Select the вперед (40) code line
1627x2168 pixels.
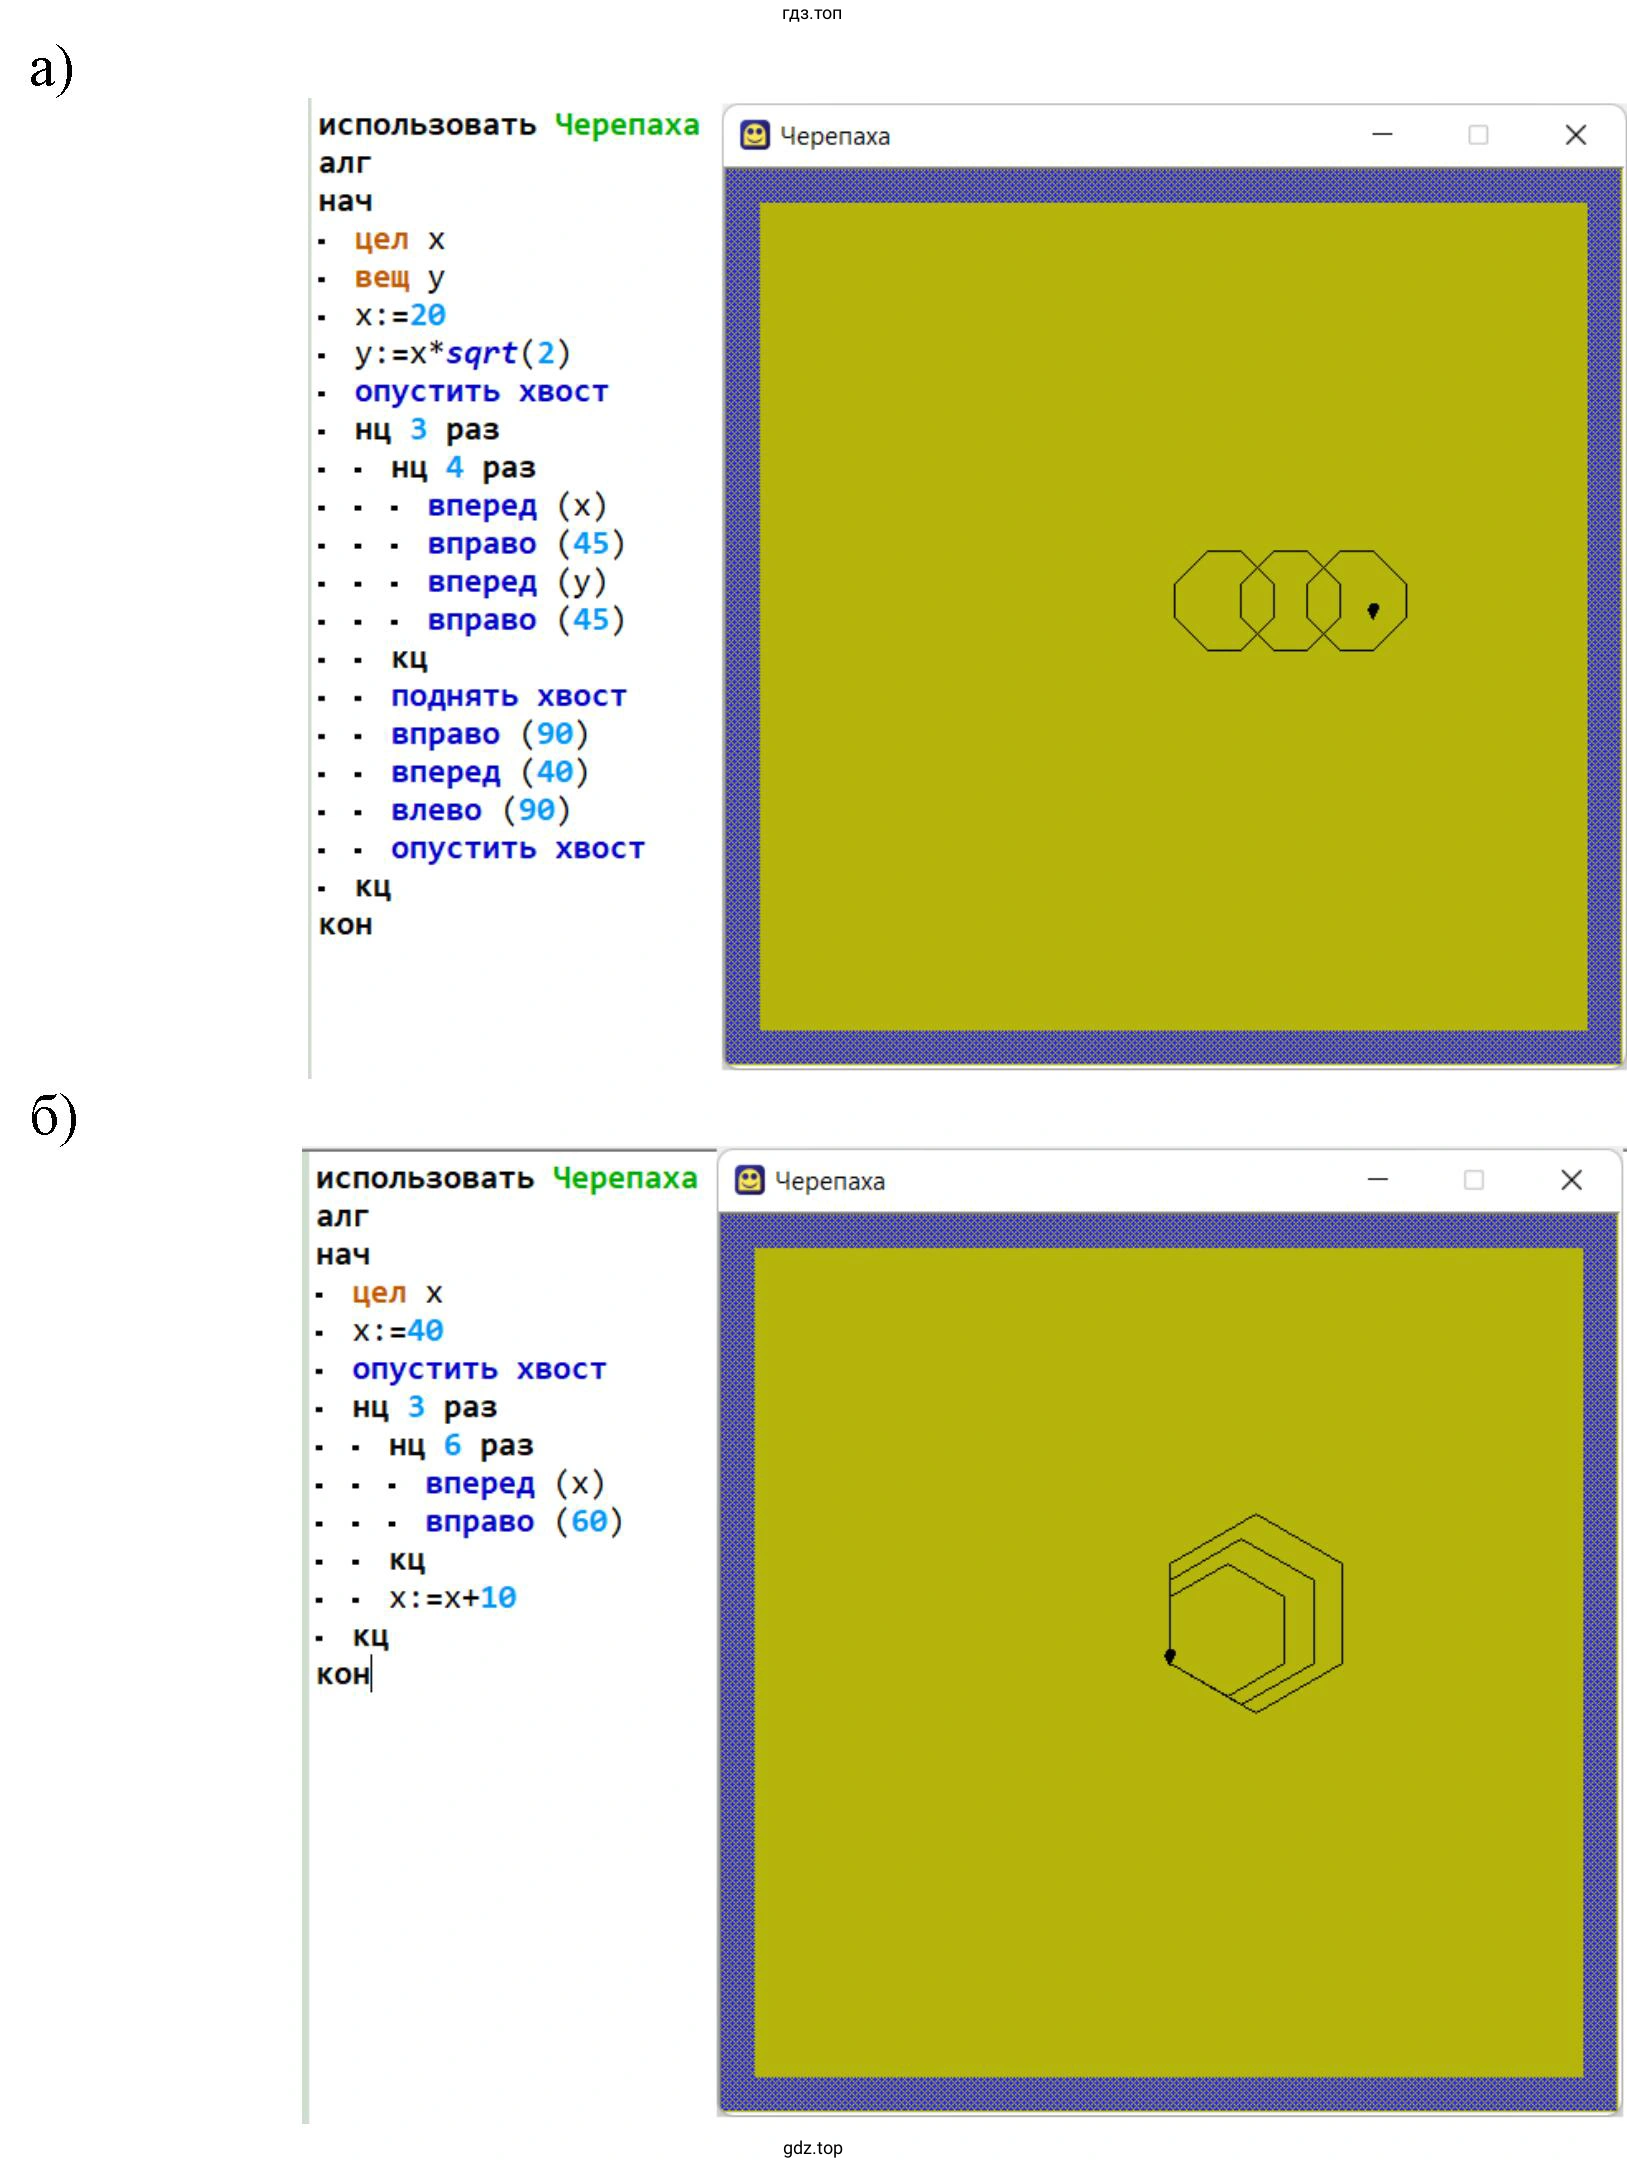coord(489,773)
